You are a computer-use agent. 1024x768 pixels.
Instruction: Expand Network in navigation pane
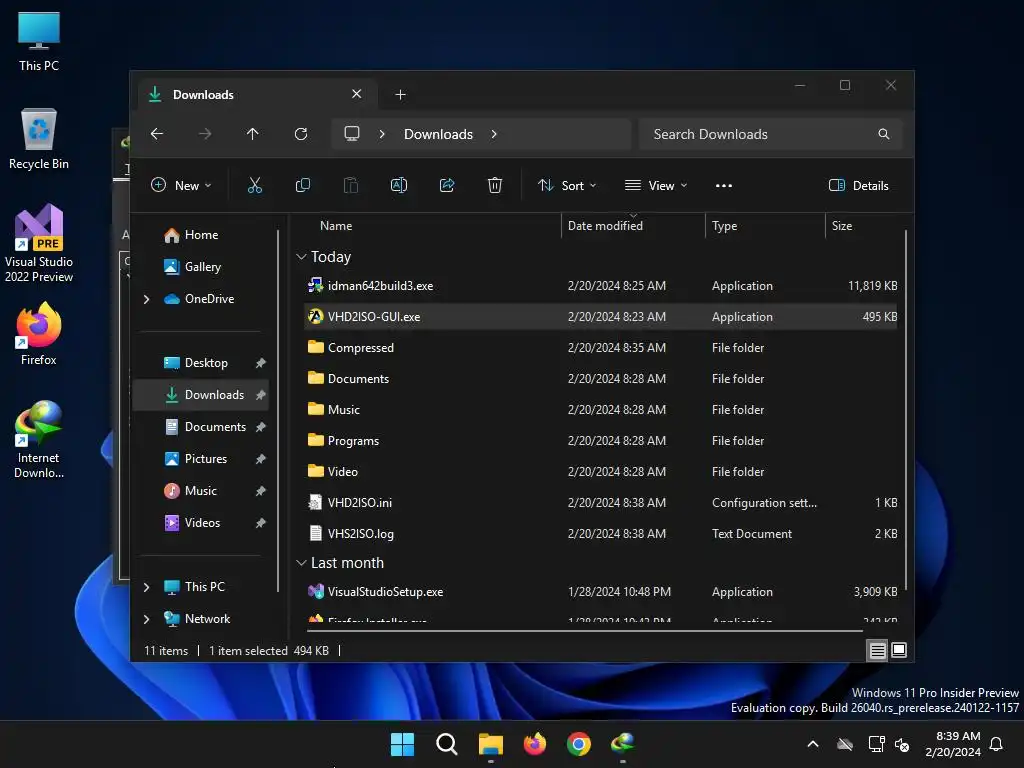click(x=146, y=619)
